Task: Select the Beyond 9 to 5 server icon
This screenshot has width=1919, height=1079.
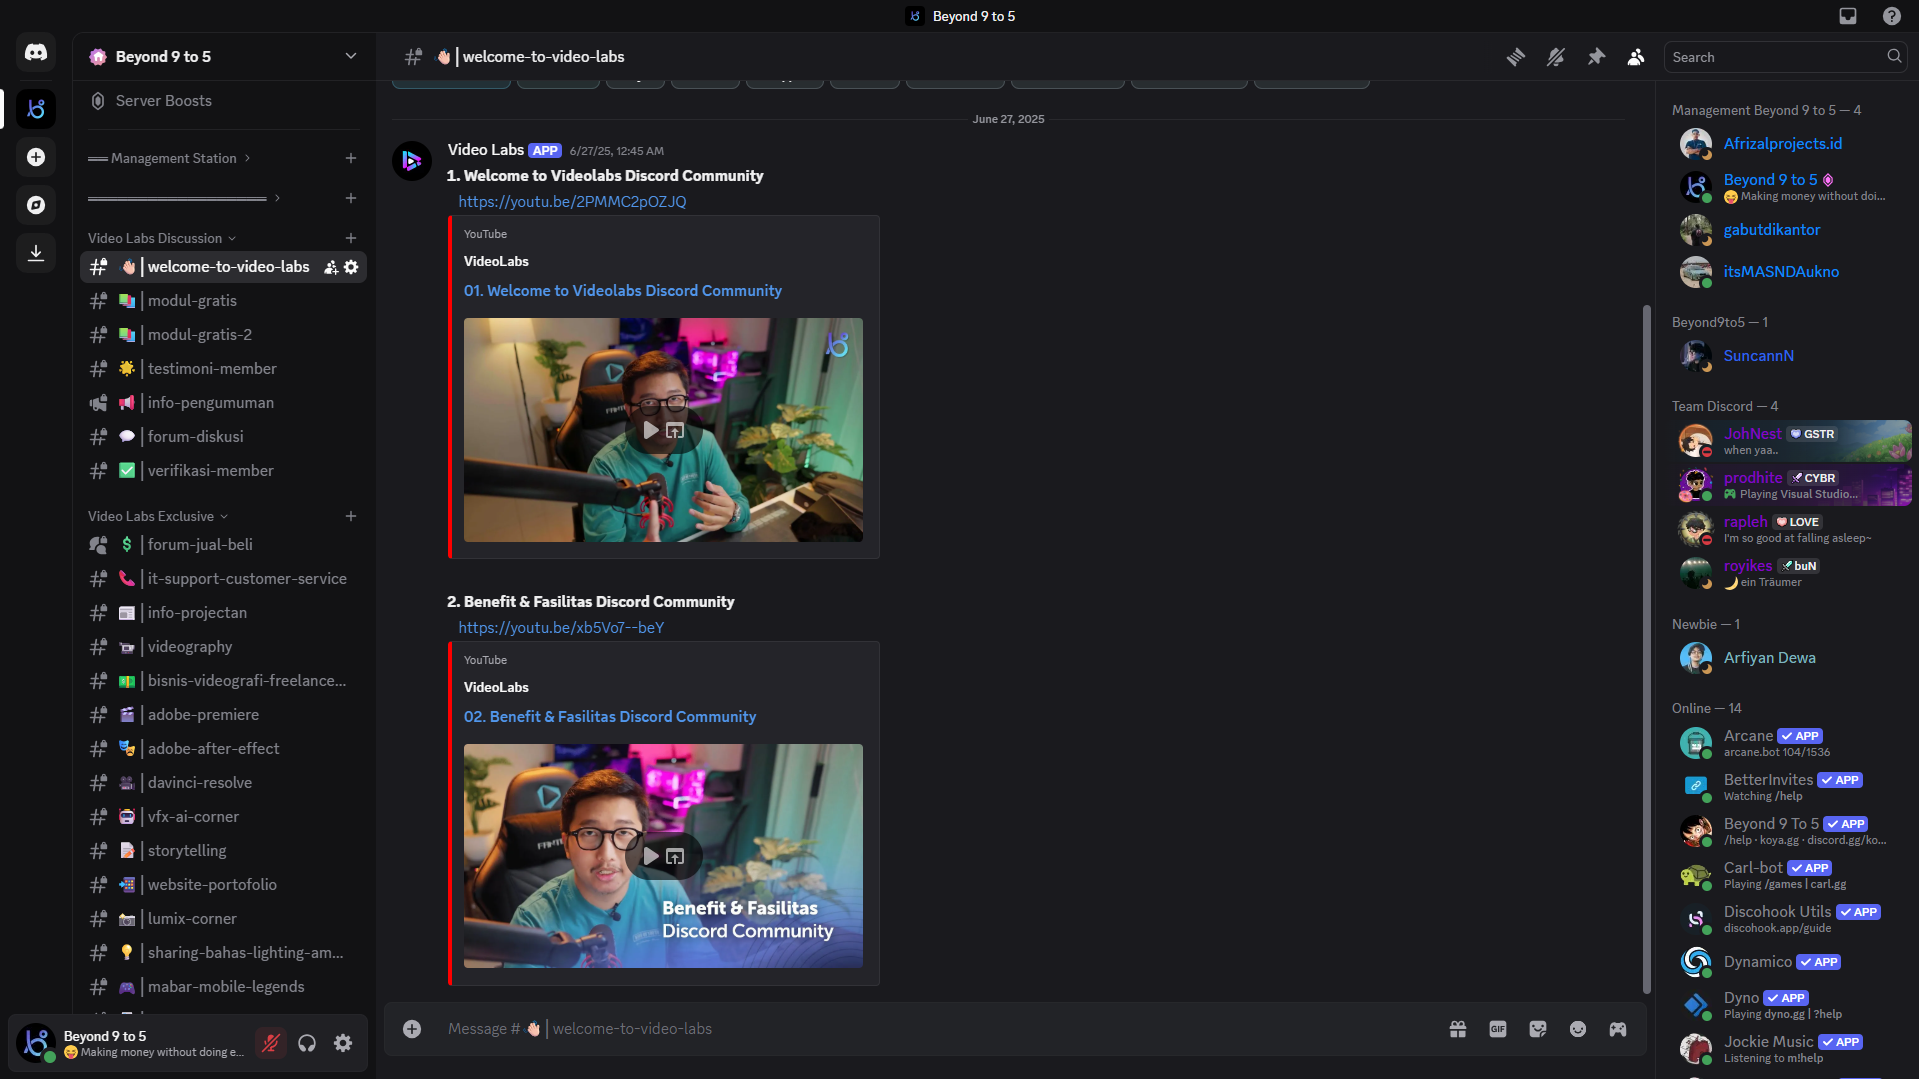Action: pos(36,109)
